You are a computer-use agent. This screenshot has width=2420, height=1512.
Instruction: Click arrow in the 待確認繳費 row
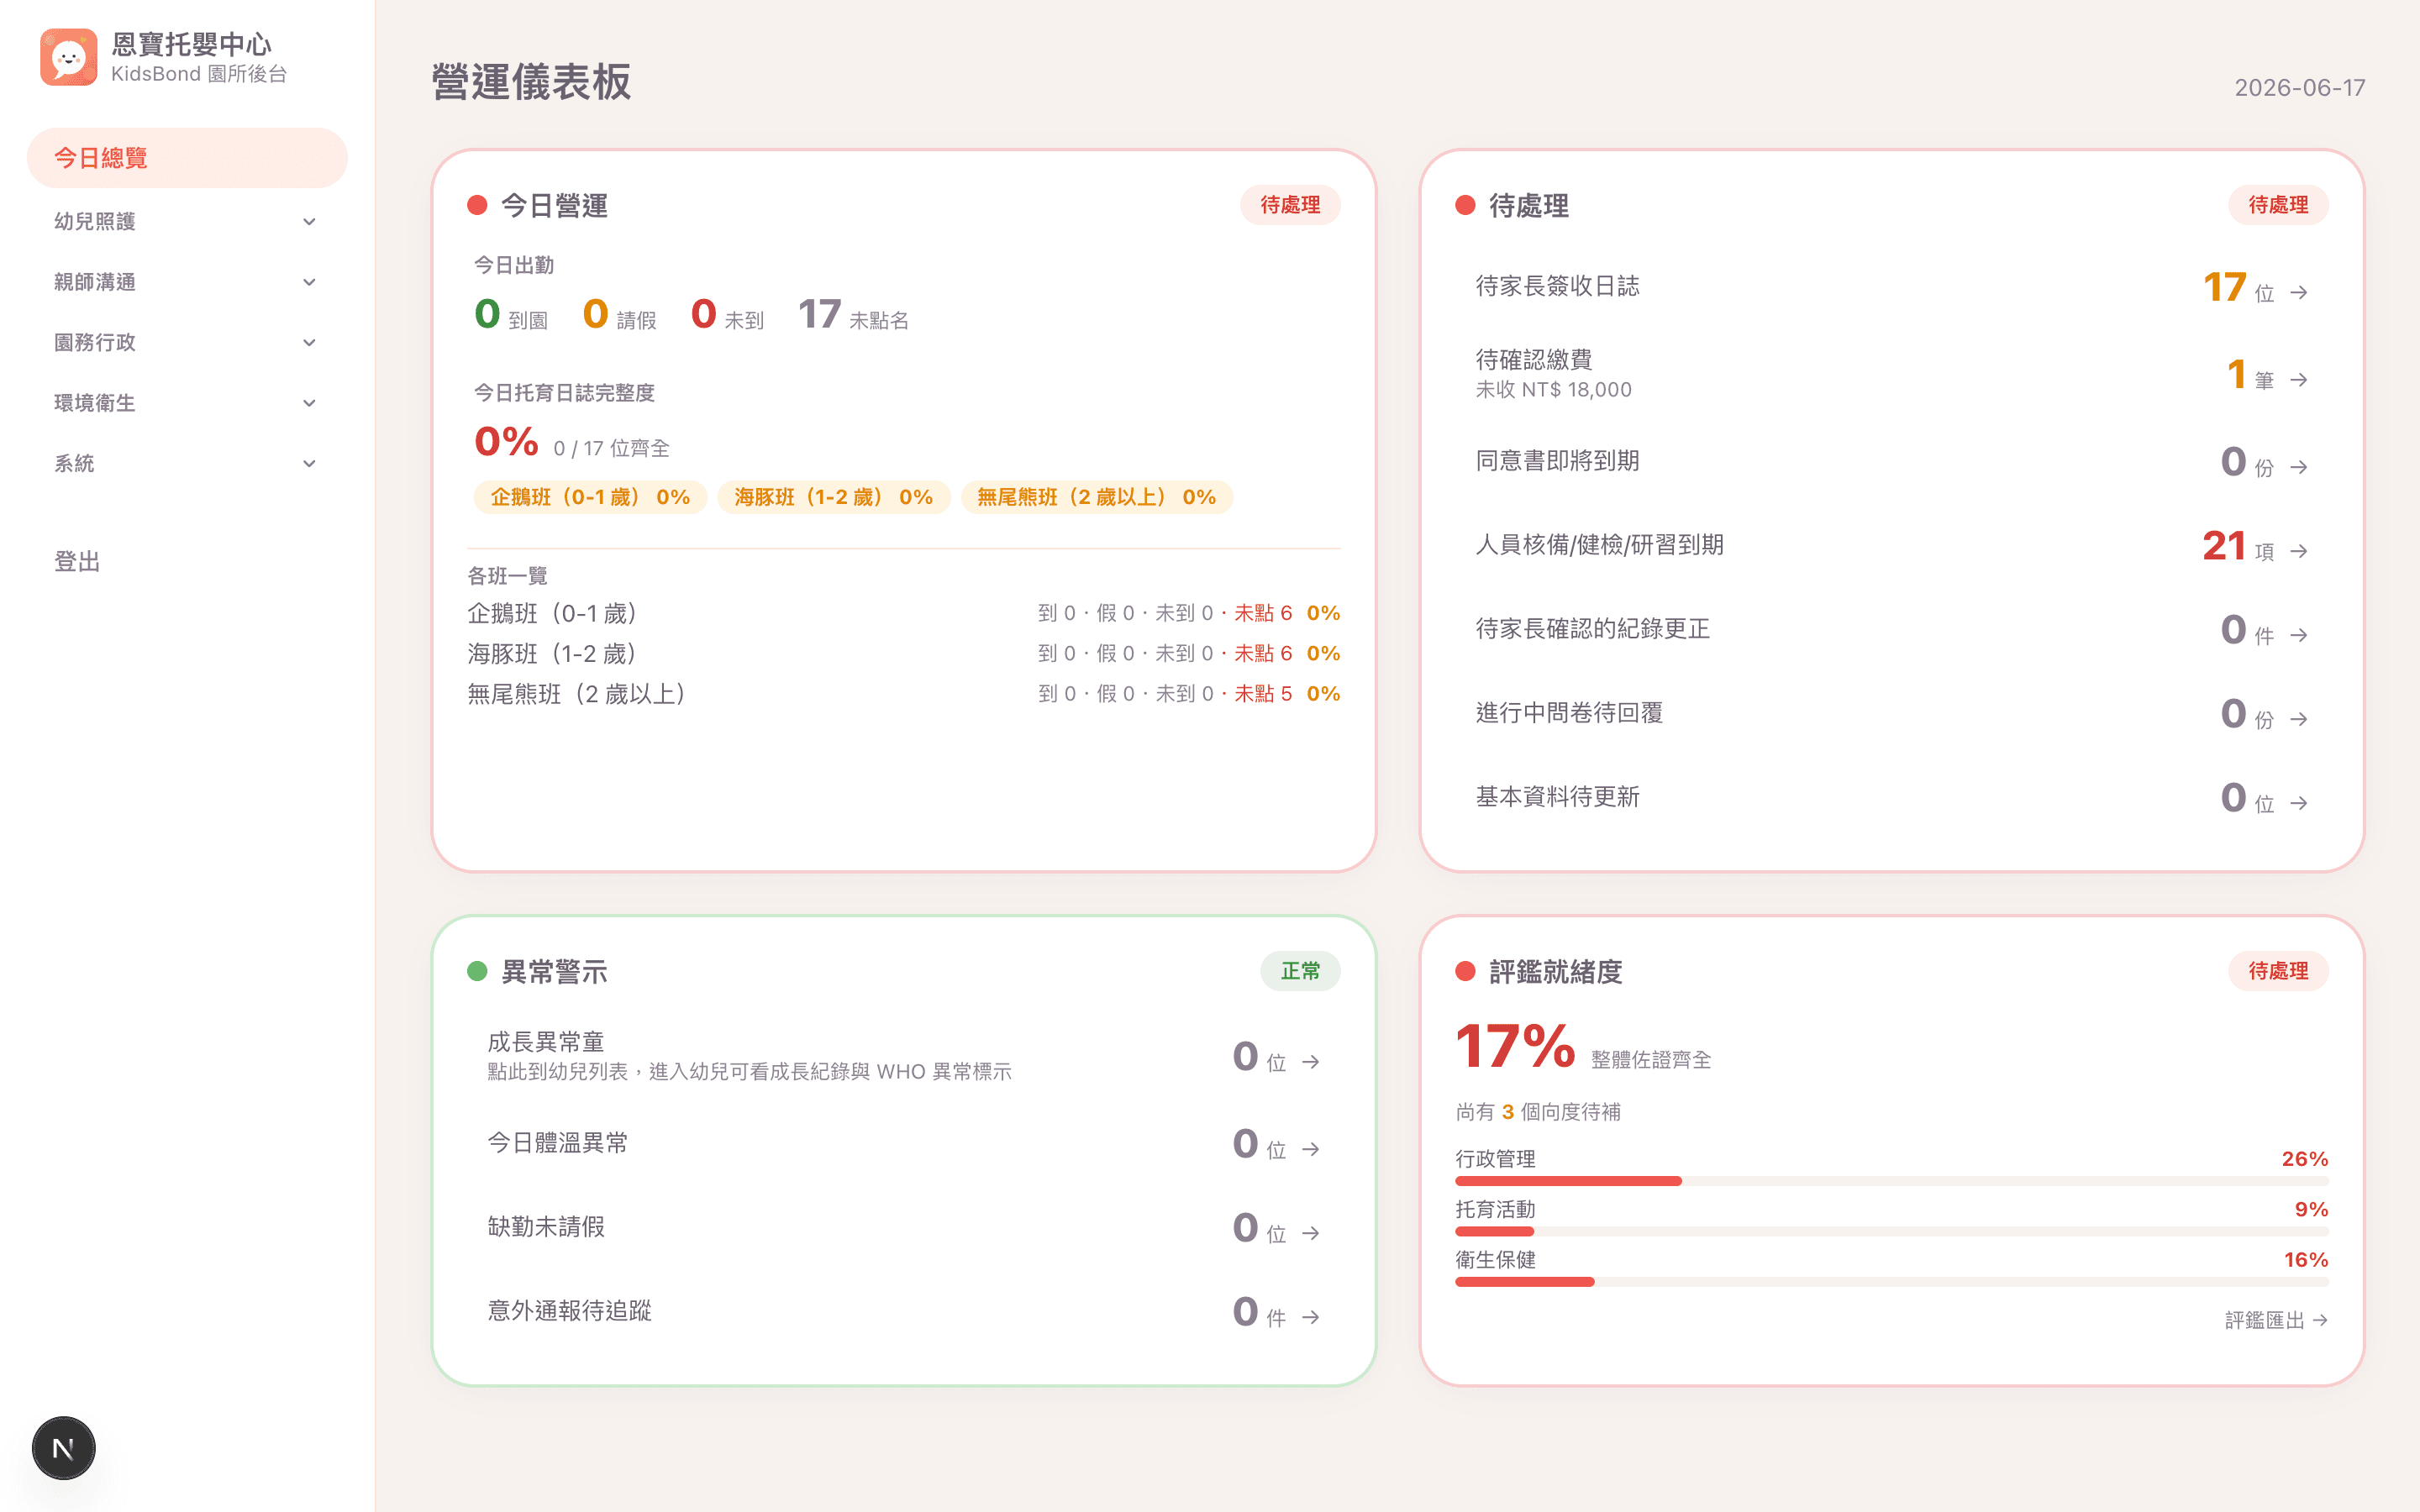point(2299,380)
